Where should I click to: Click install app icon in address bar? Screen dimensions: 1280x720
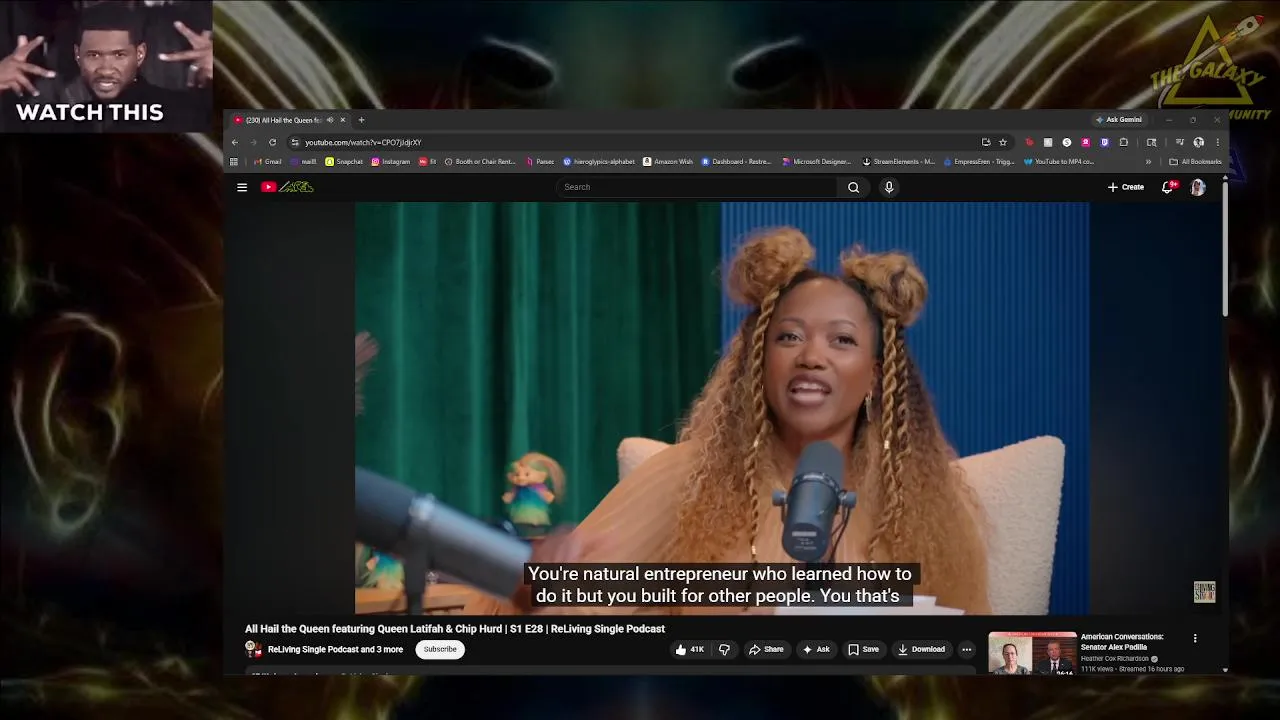(x=986, y=142)
